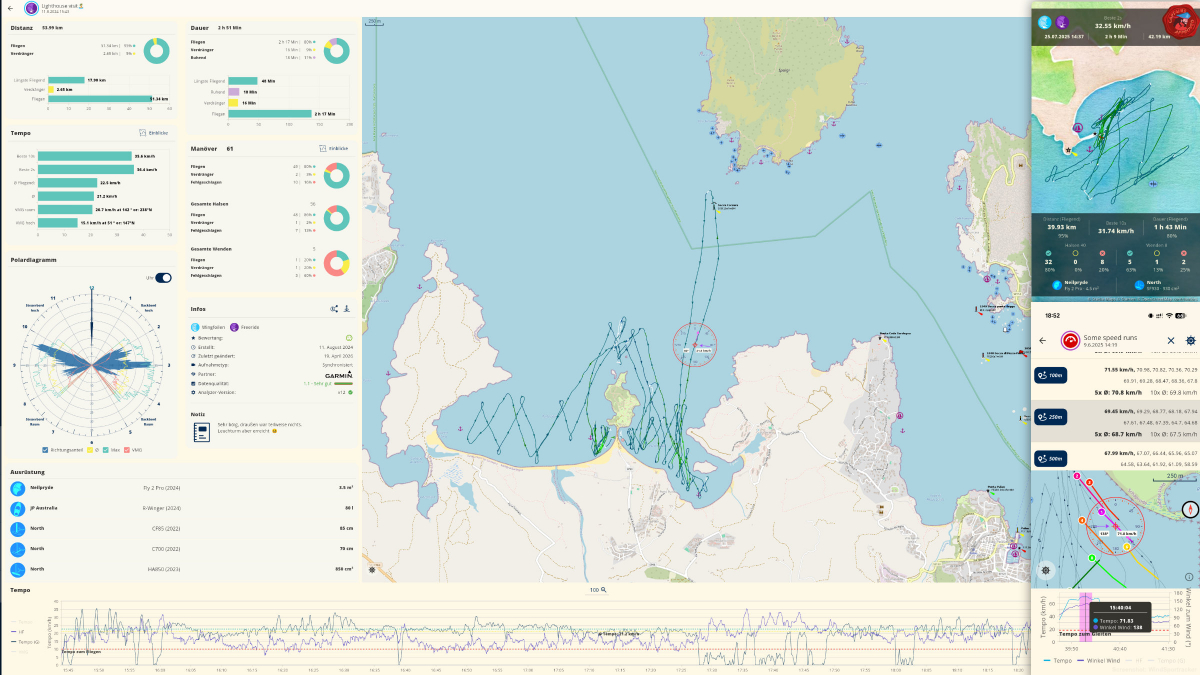Click the Garmin partner logo link
The width and height of the screenshot is (1200, 675).
pyautogui.click(x=339, y=374)
